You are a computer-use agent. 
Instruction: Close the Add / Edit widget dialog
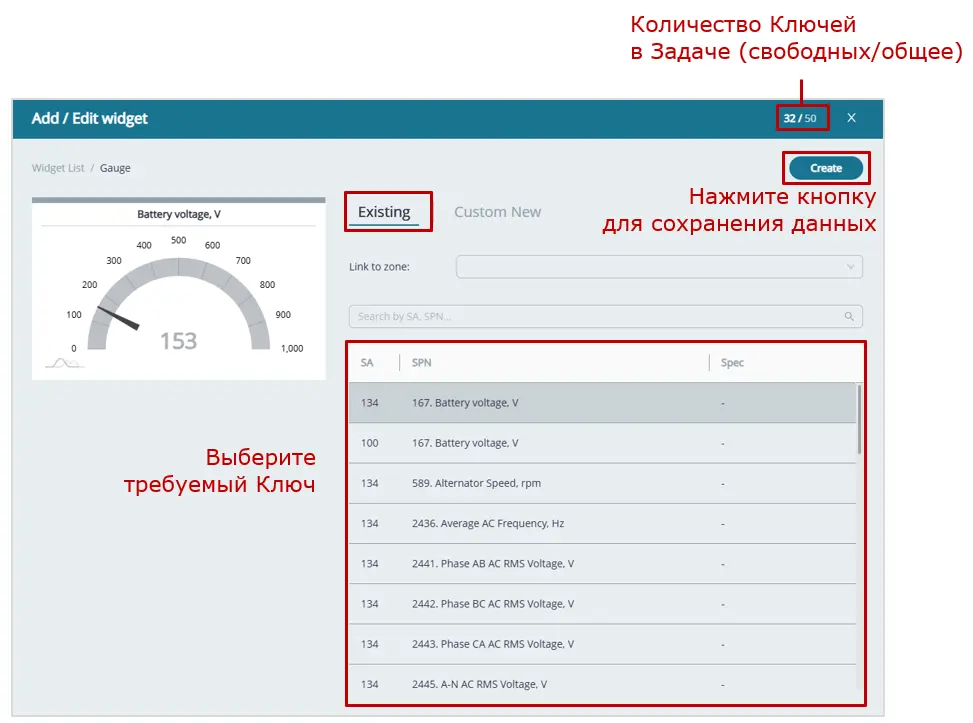coord(851,117)
